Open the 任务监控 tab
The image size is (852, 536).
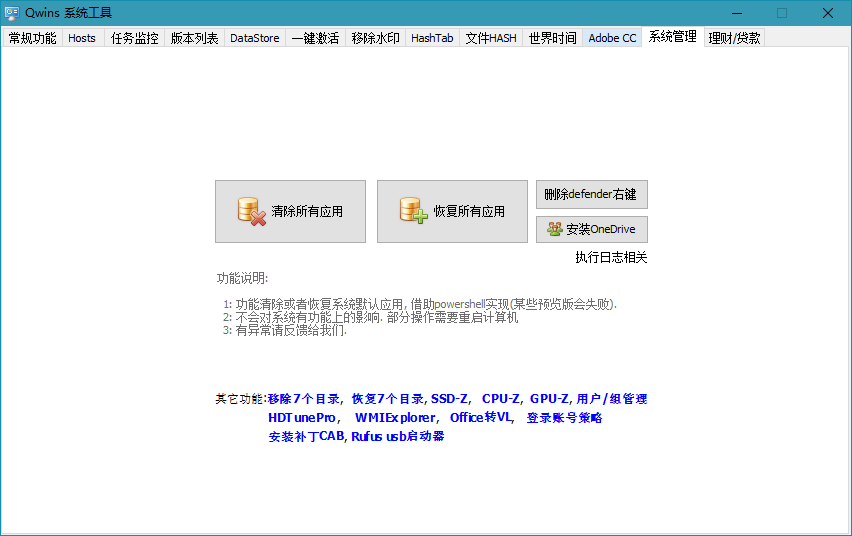135,38
